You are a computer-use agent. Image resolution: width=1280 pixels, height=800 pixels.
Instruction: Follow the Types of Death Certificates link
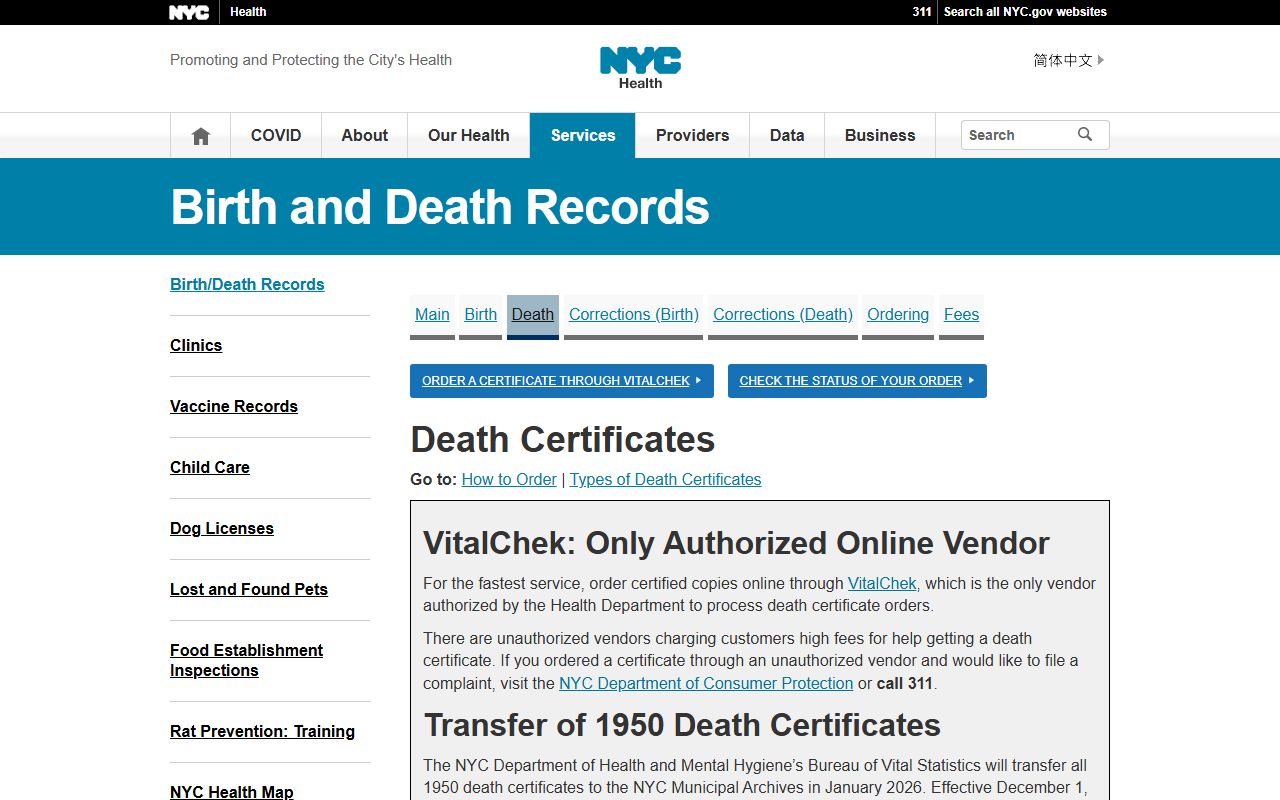(x=665, y=480)
